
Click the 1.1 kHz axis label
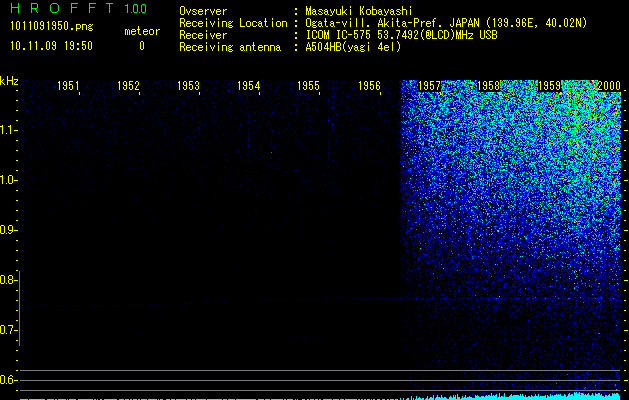point(7,130)
